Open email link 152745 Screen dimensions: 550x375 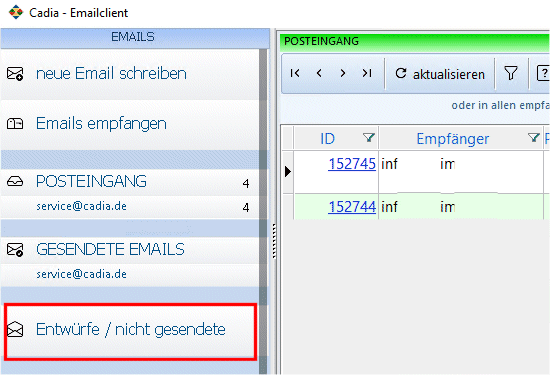[352, 164]
